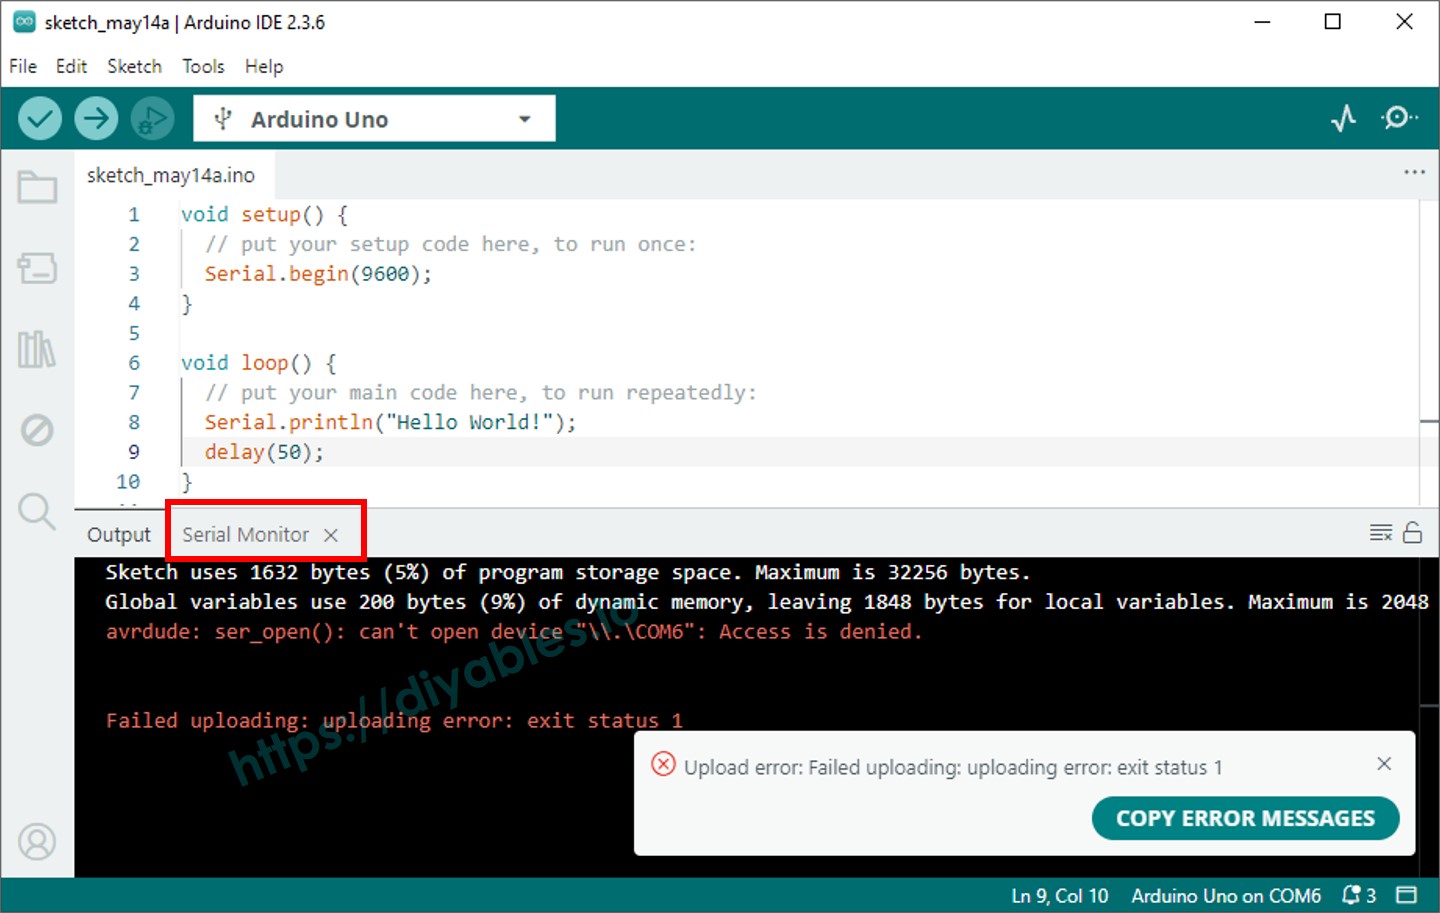Image resolution: width=1440 pixels, height=913 pixels.
Task: Open the Help menu
Action: (264, 66)
